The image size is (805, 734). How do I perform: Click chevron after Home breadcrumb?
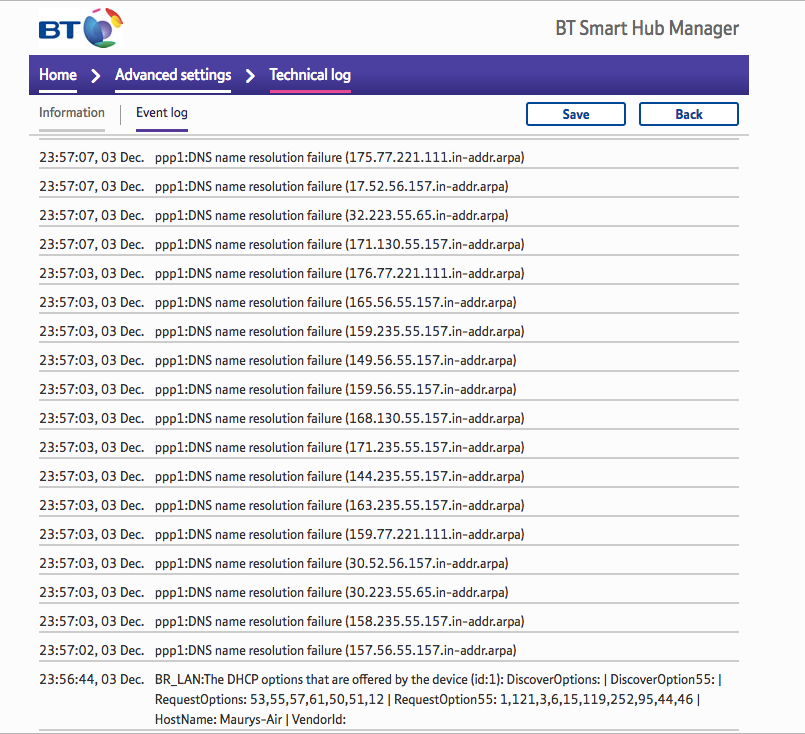click(x=95, y=76)
